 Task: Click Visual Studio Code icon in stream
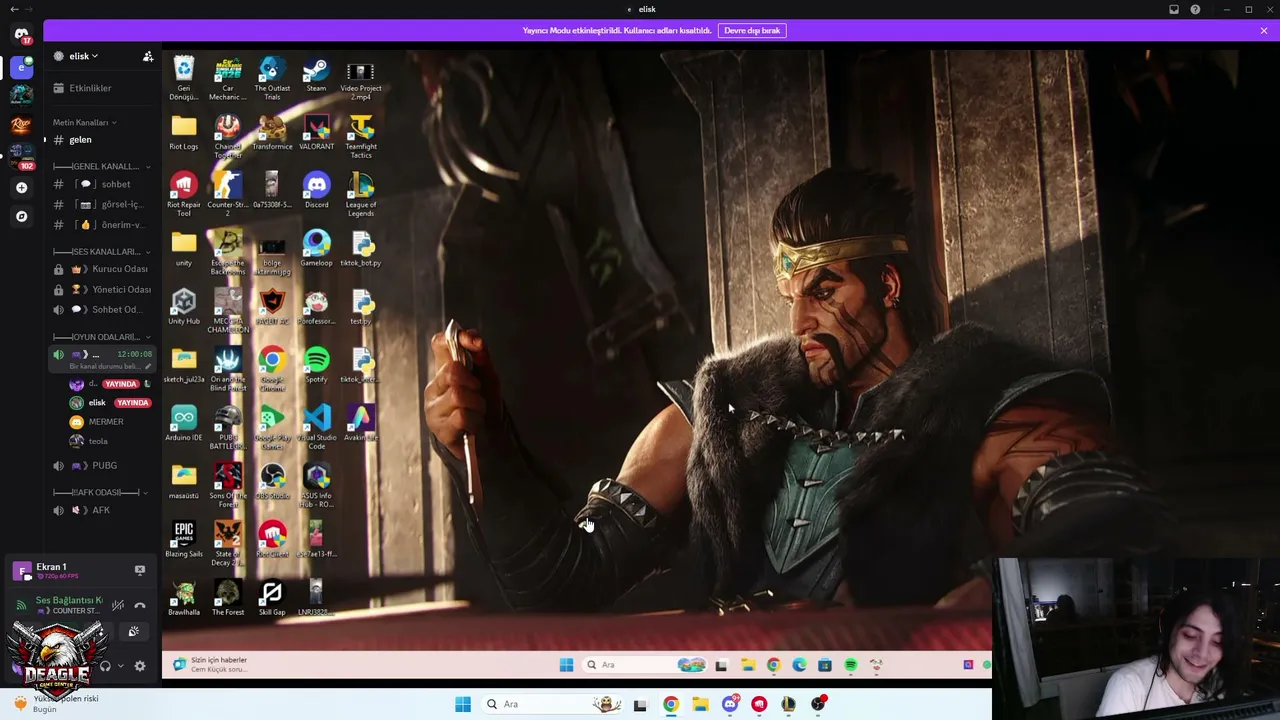click(316, 428)
